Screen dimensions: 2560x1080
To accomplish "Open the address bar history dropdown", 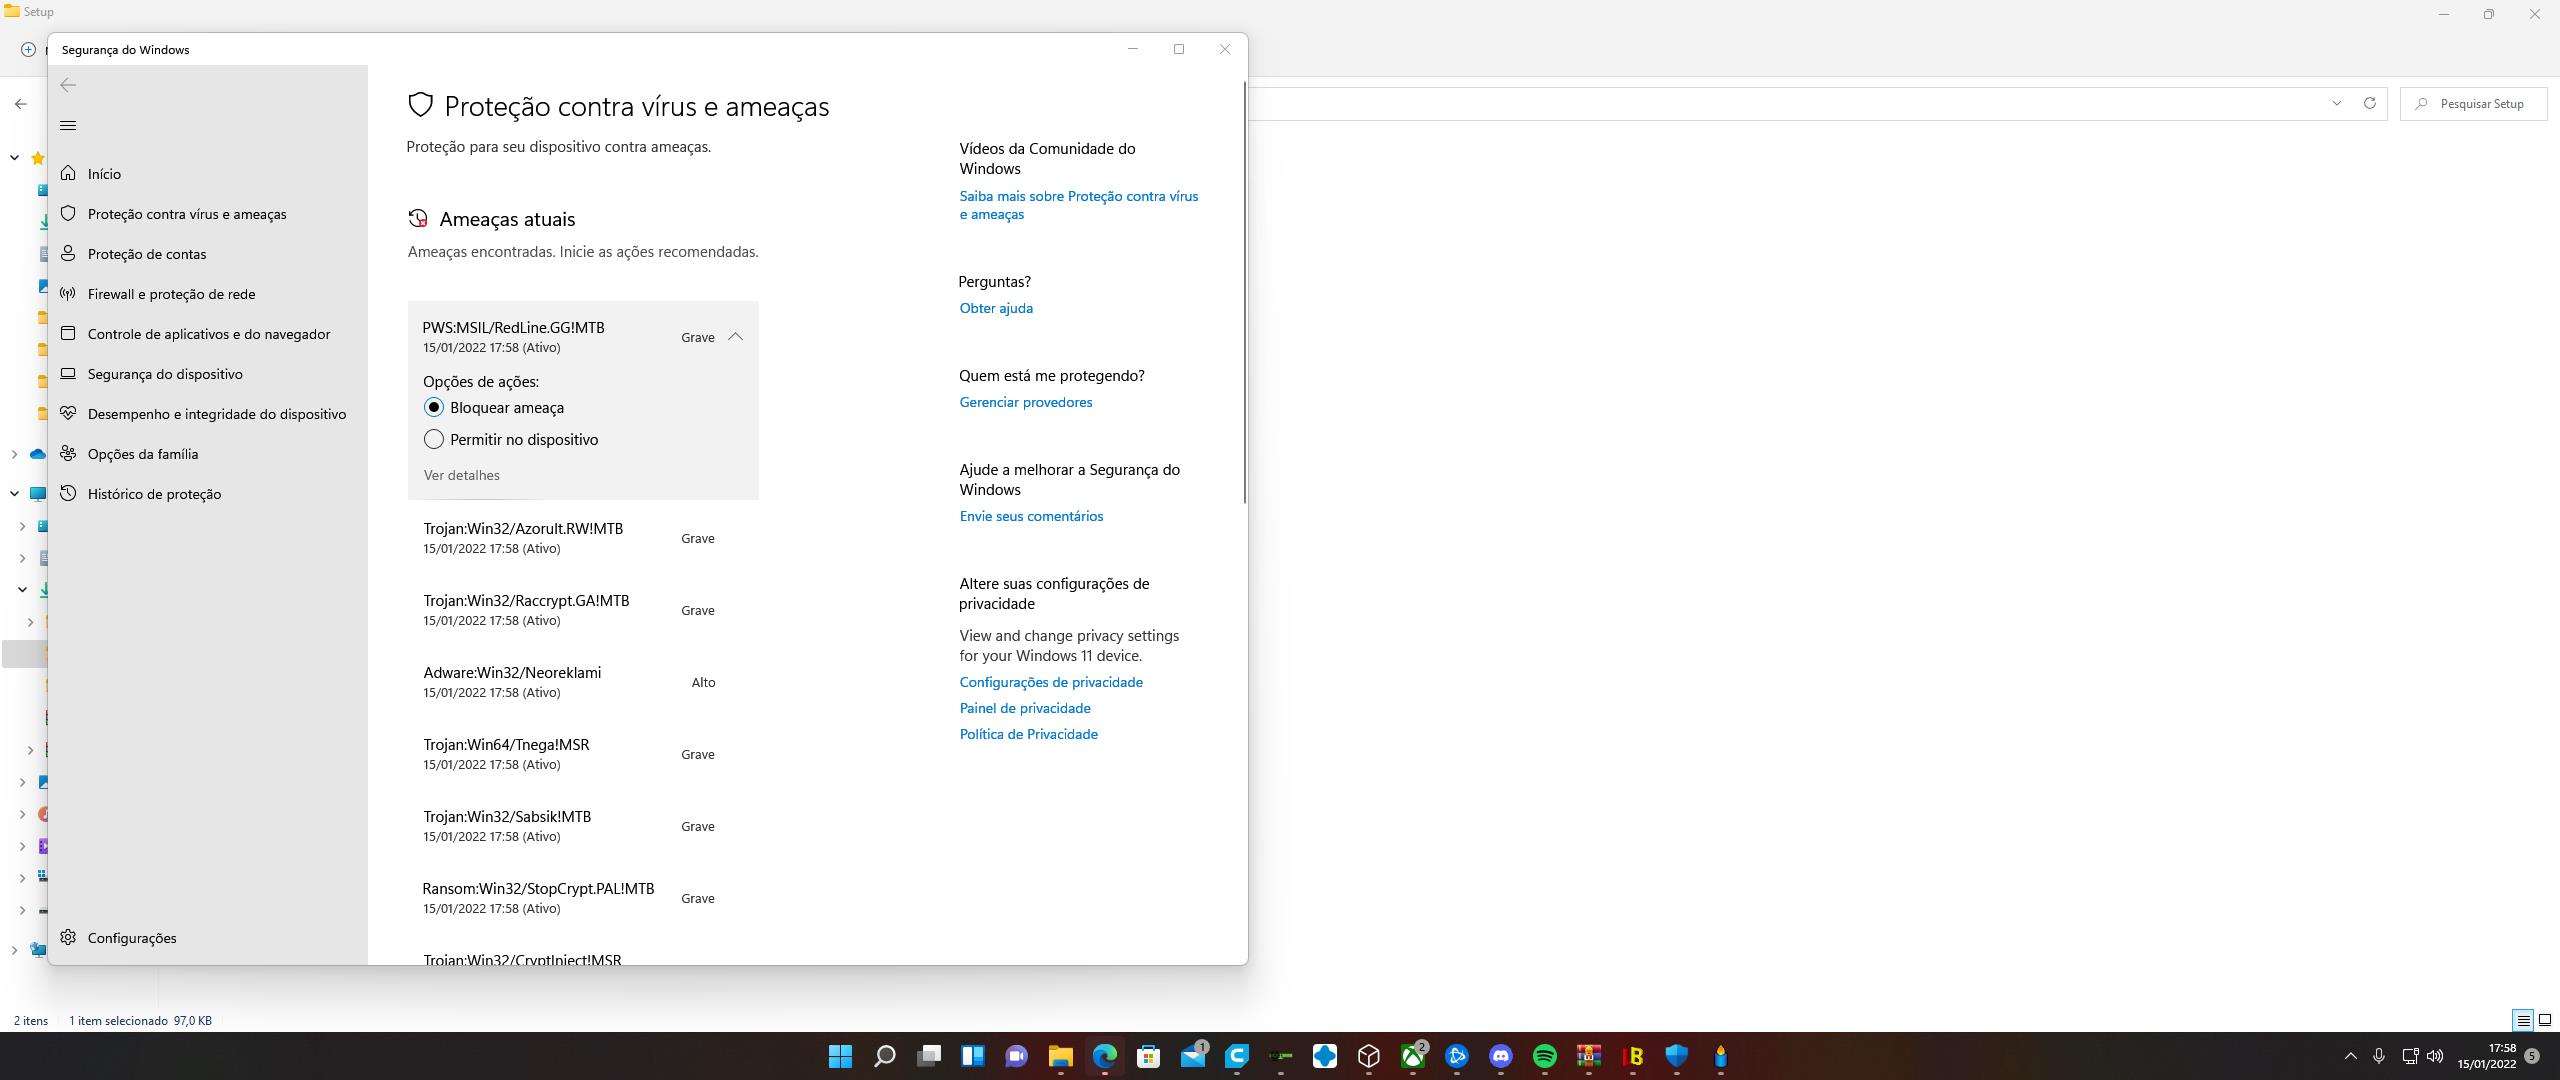I will tap(2336, 103).
